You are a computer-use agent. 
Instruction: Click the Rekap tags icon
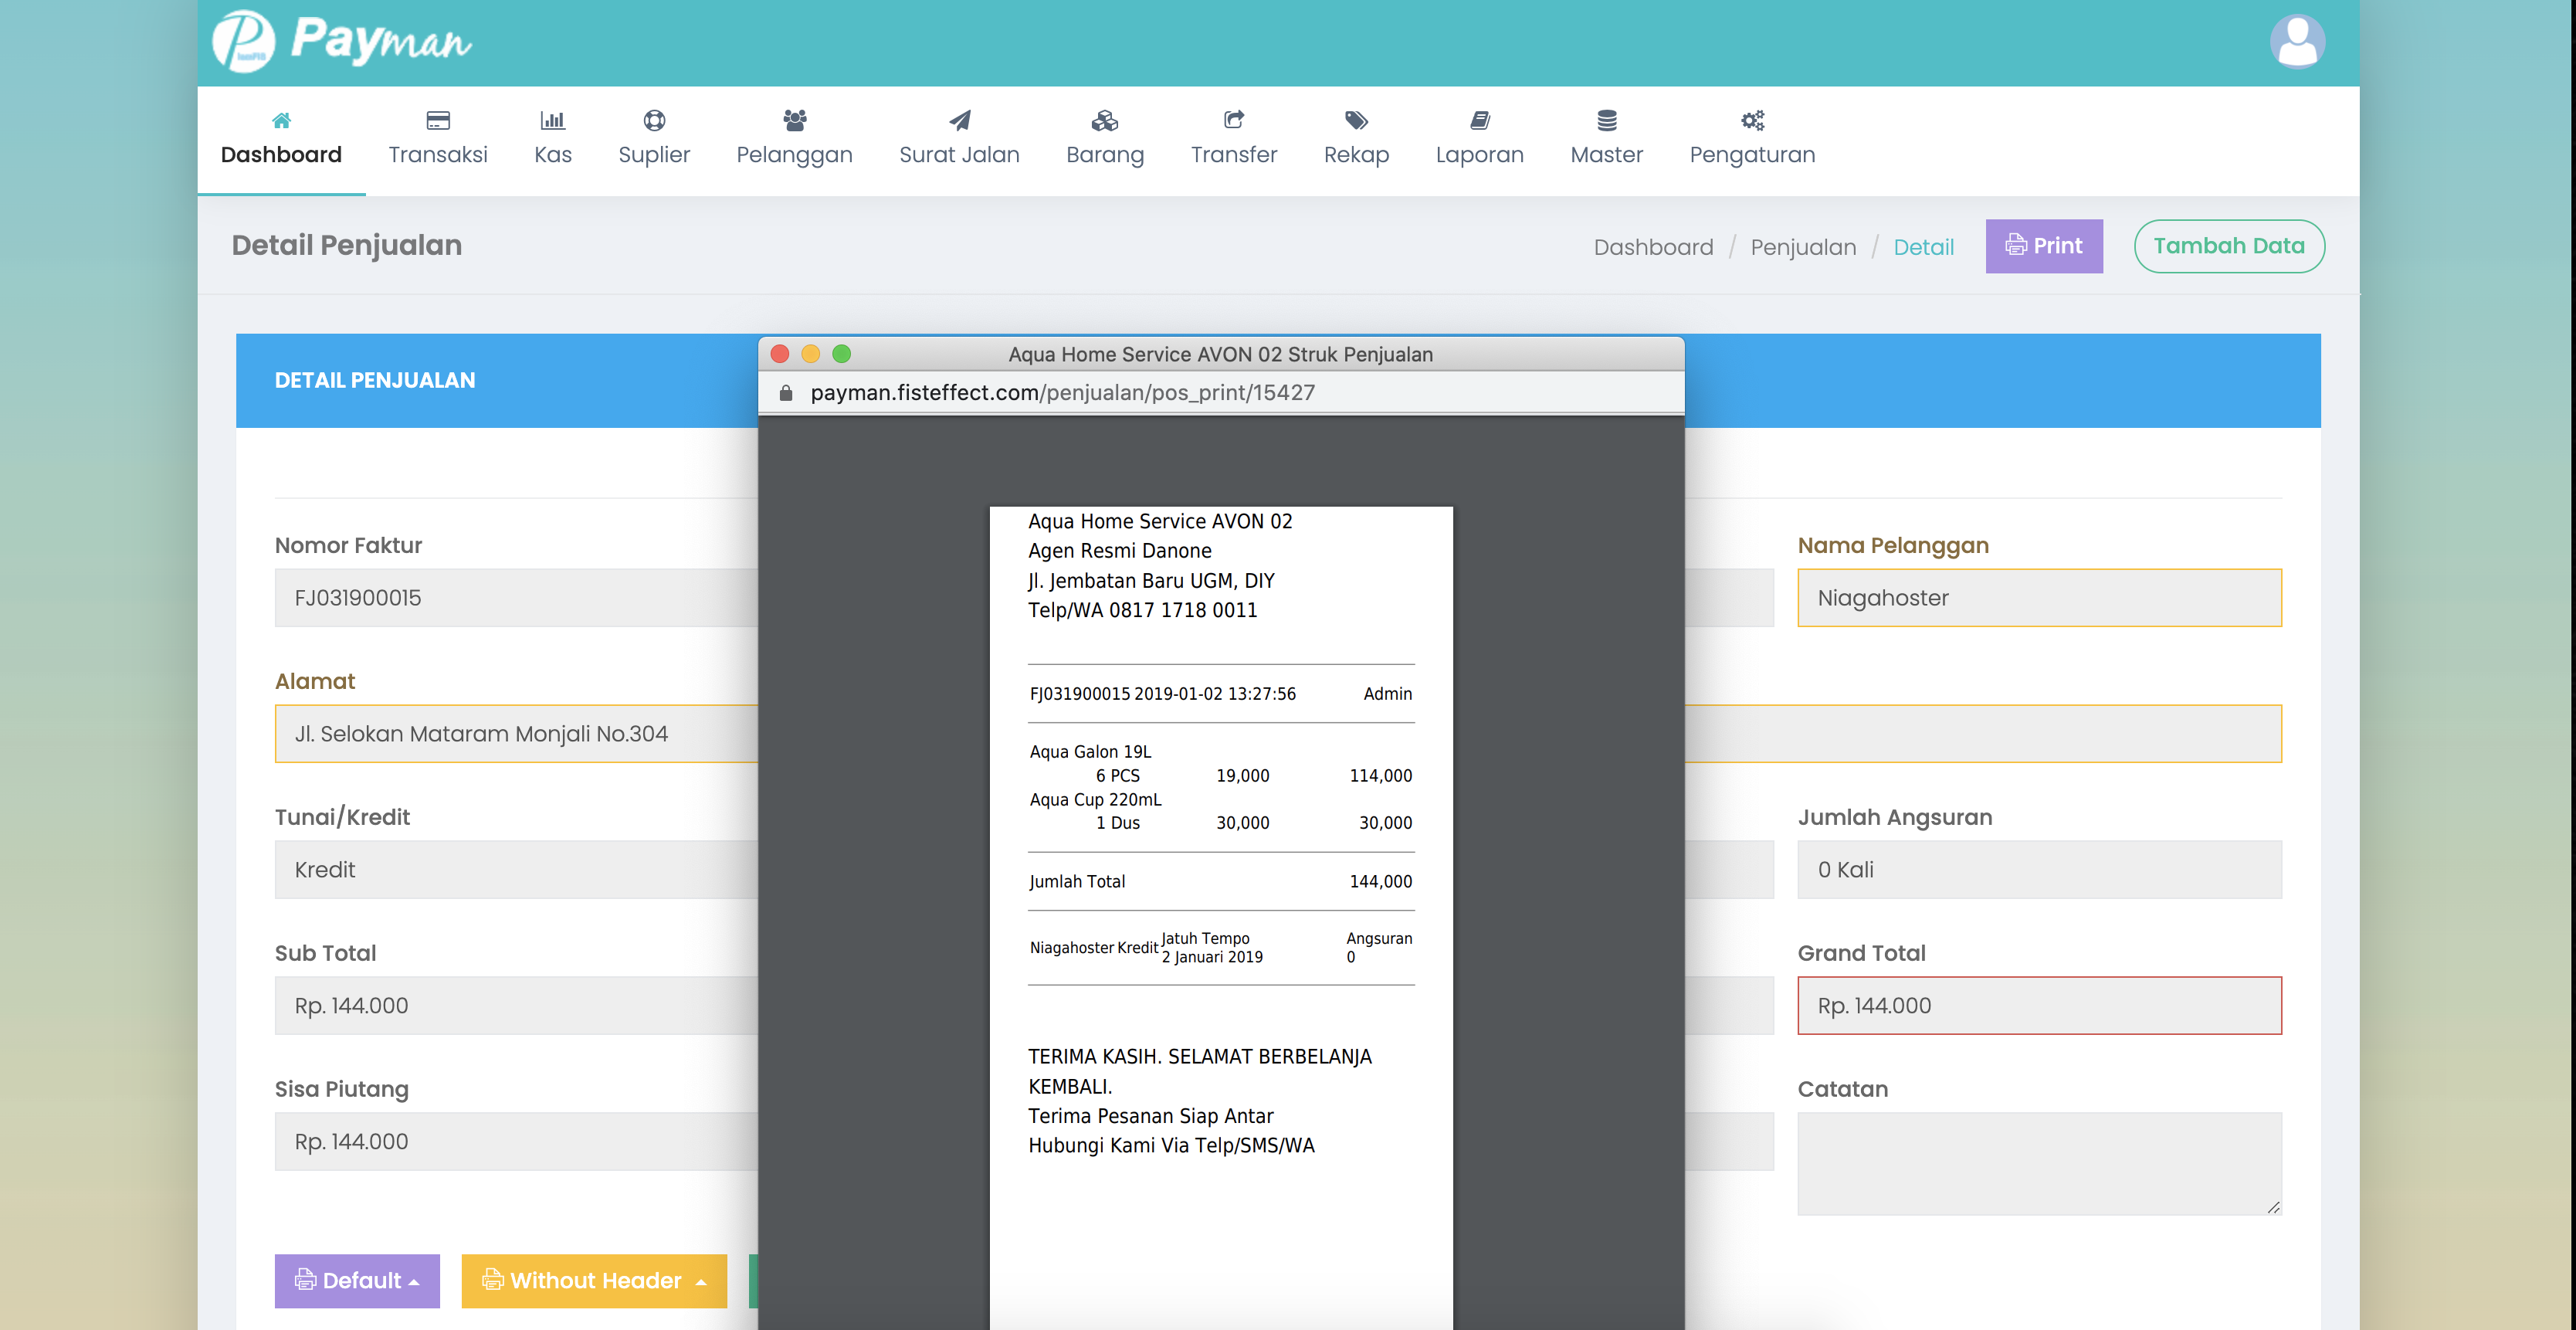1355,120
